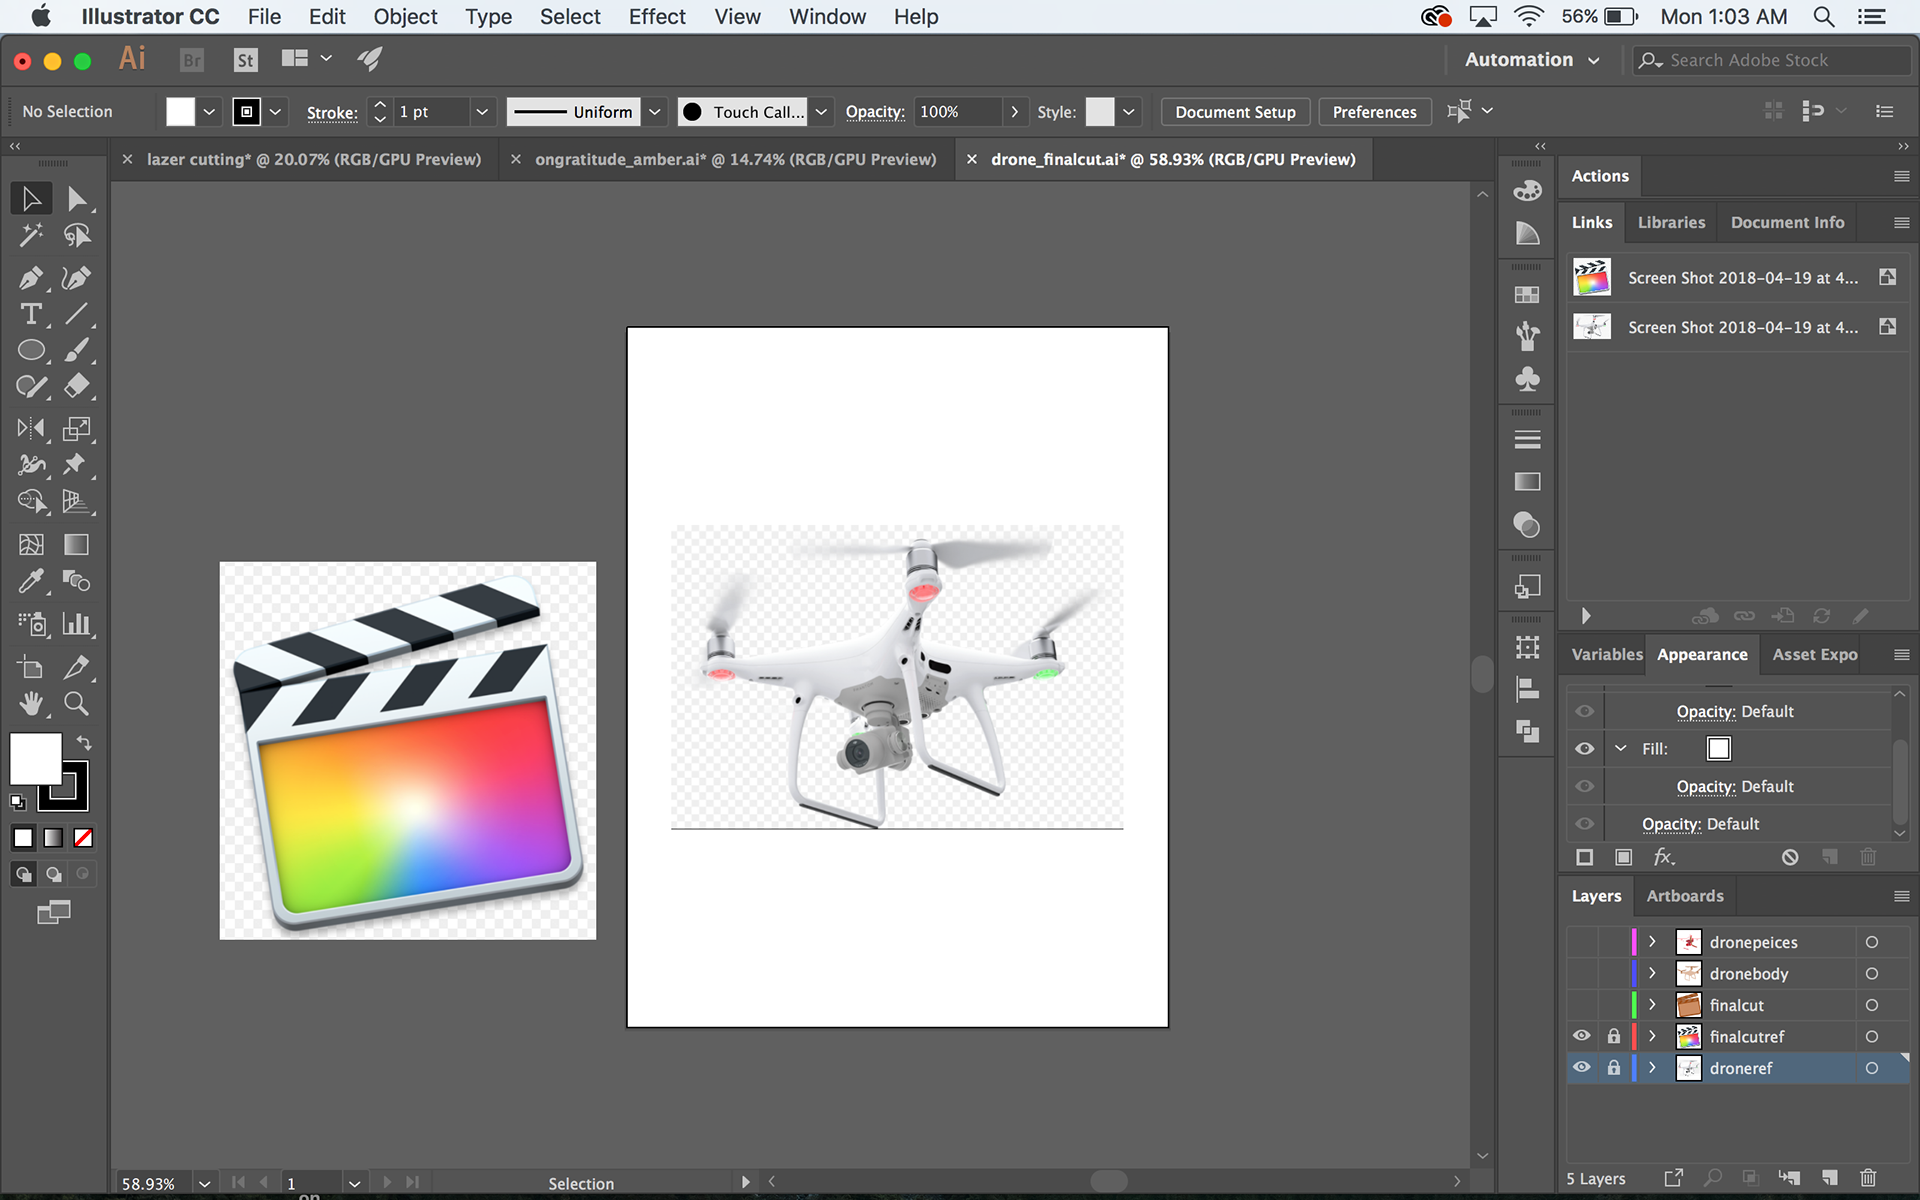Select the Eyedropper tool
This screenshot has height=1200, width=1920.
[30, 581]
